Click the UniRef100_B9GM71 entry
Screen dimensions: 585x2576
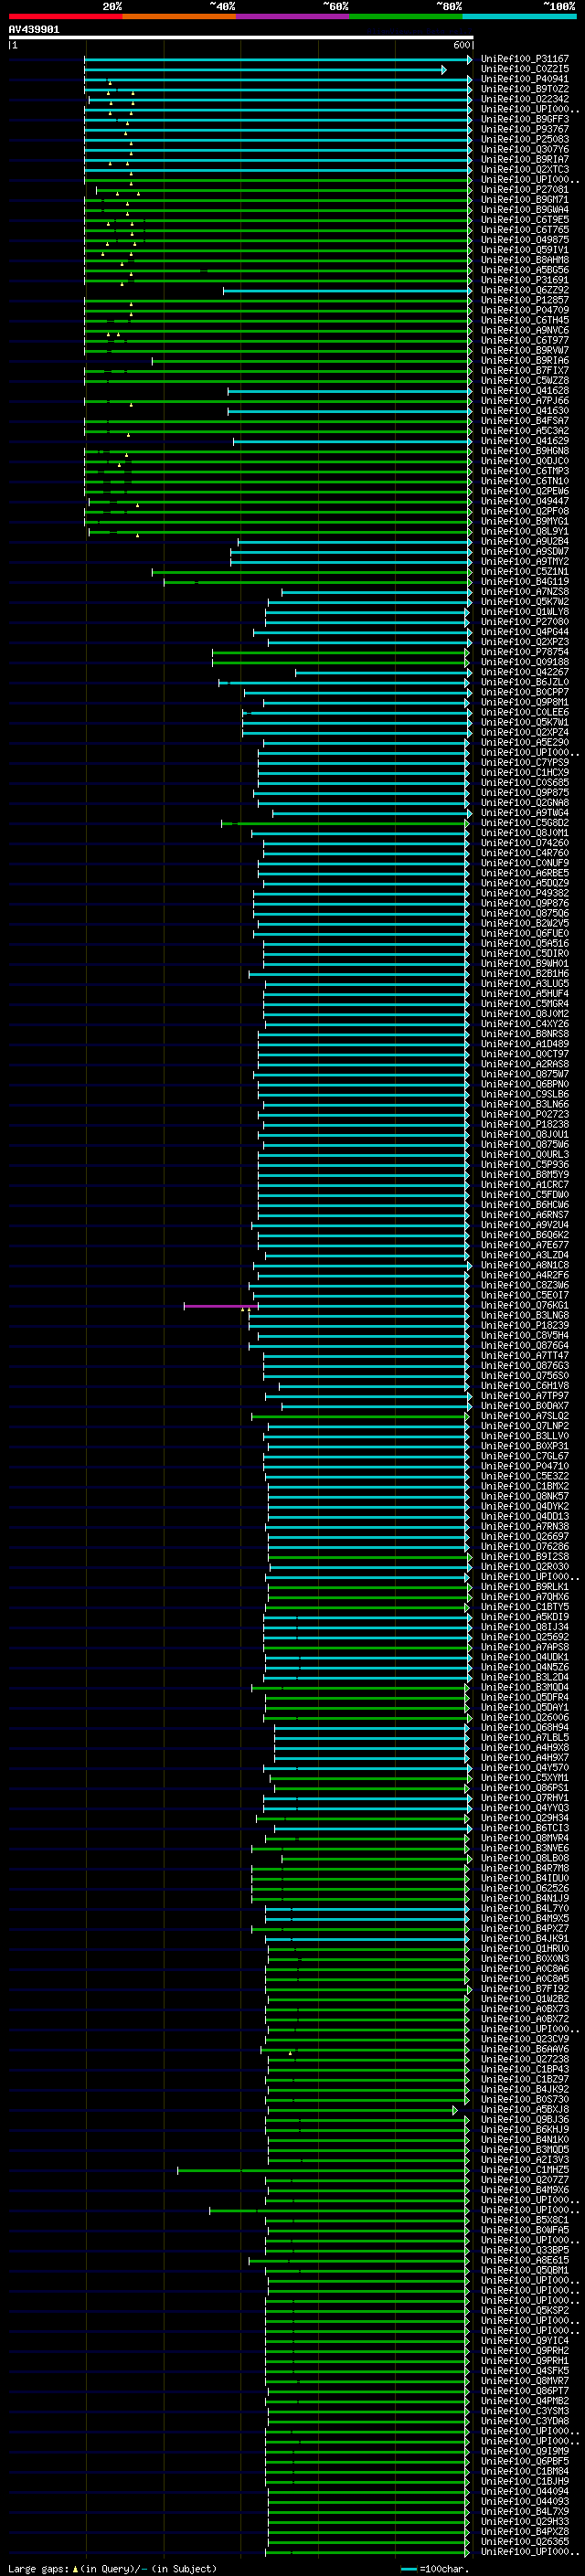[x=524, y=199]
